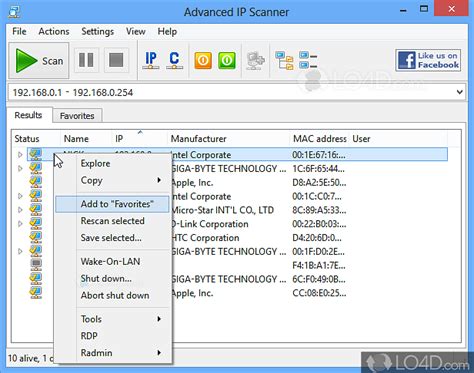Click the computer icon of the Micro-Star INT'L row
Viewport: 474px width, 373px height.
click(36, 209)
